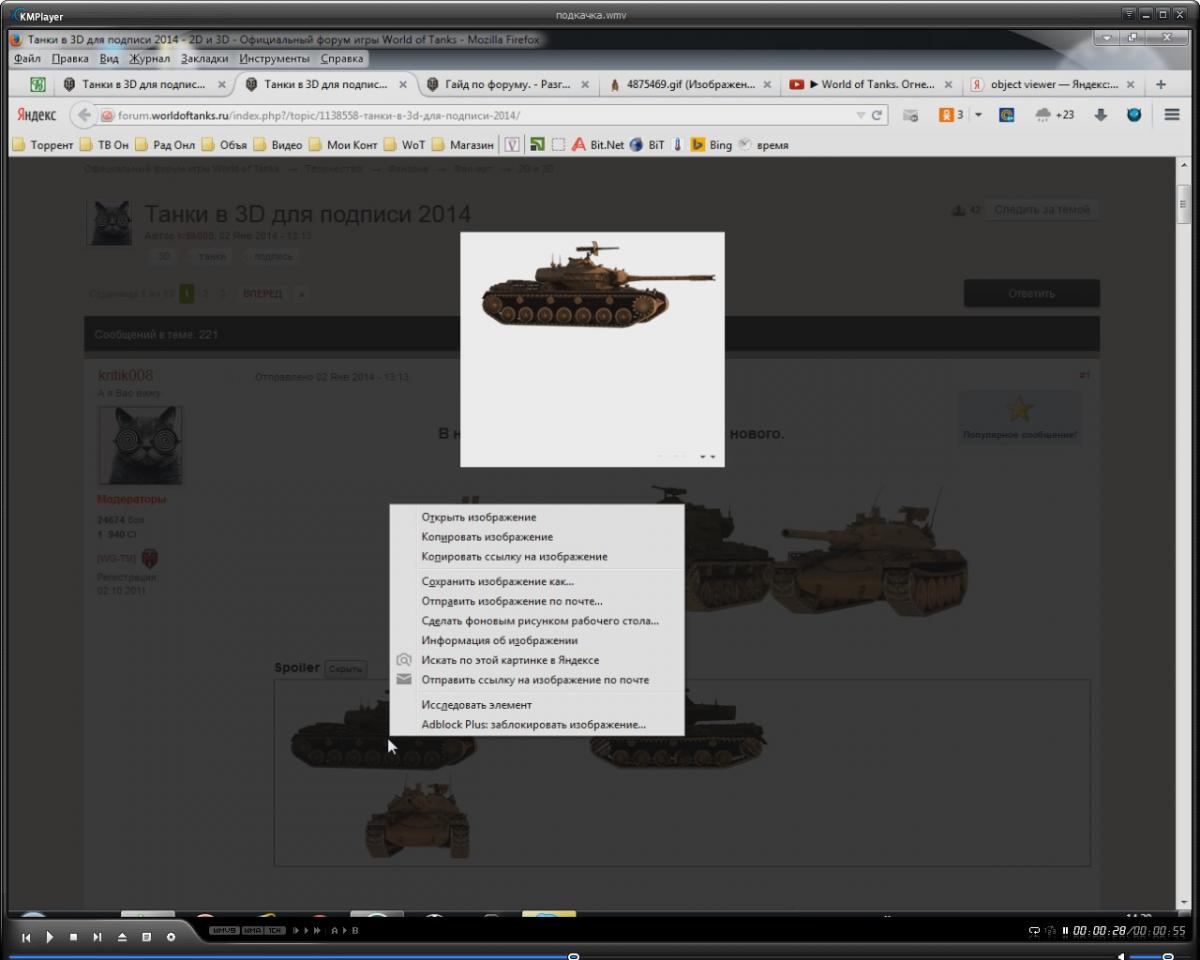Open KMPlayer playlist icon
This screenshot has height=960, width=1200.
146,937
